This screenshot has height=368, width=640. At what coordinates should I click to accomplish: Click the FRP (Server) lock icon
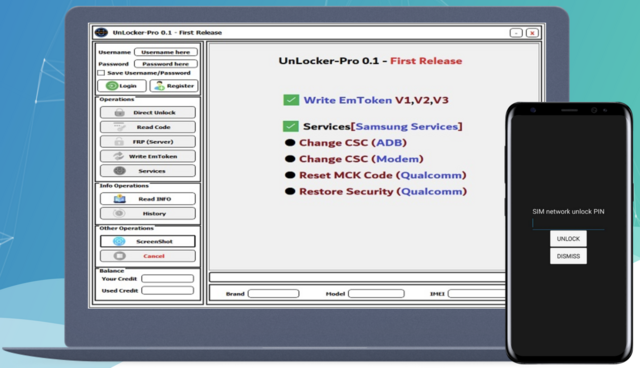[119, 142]
